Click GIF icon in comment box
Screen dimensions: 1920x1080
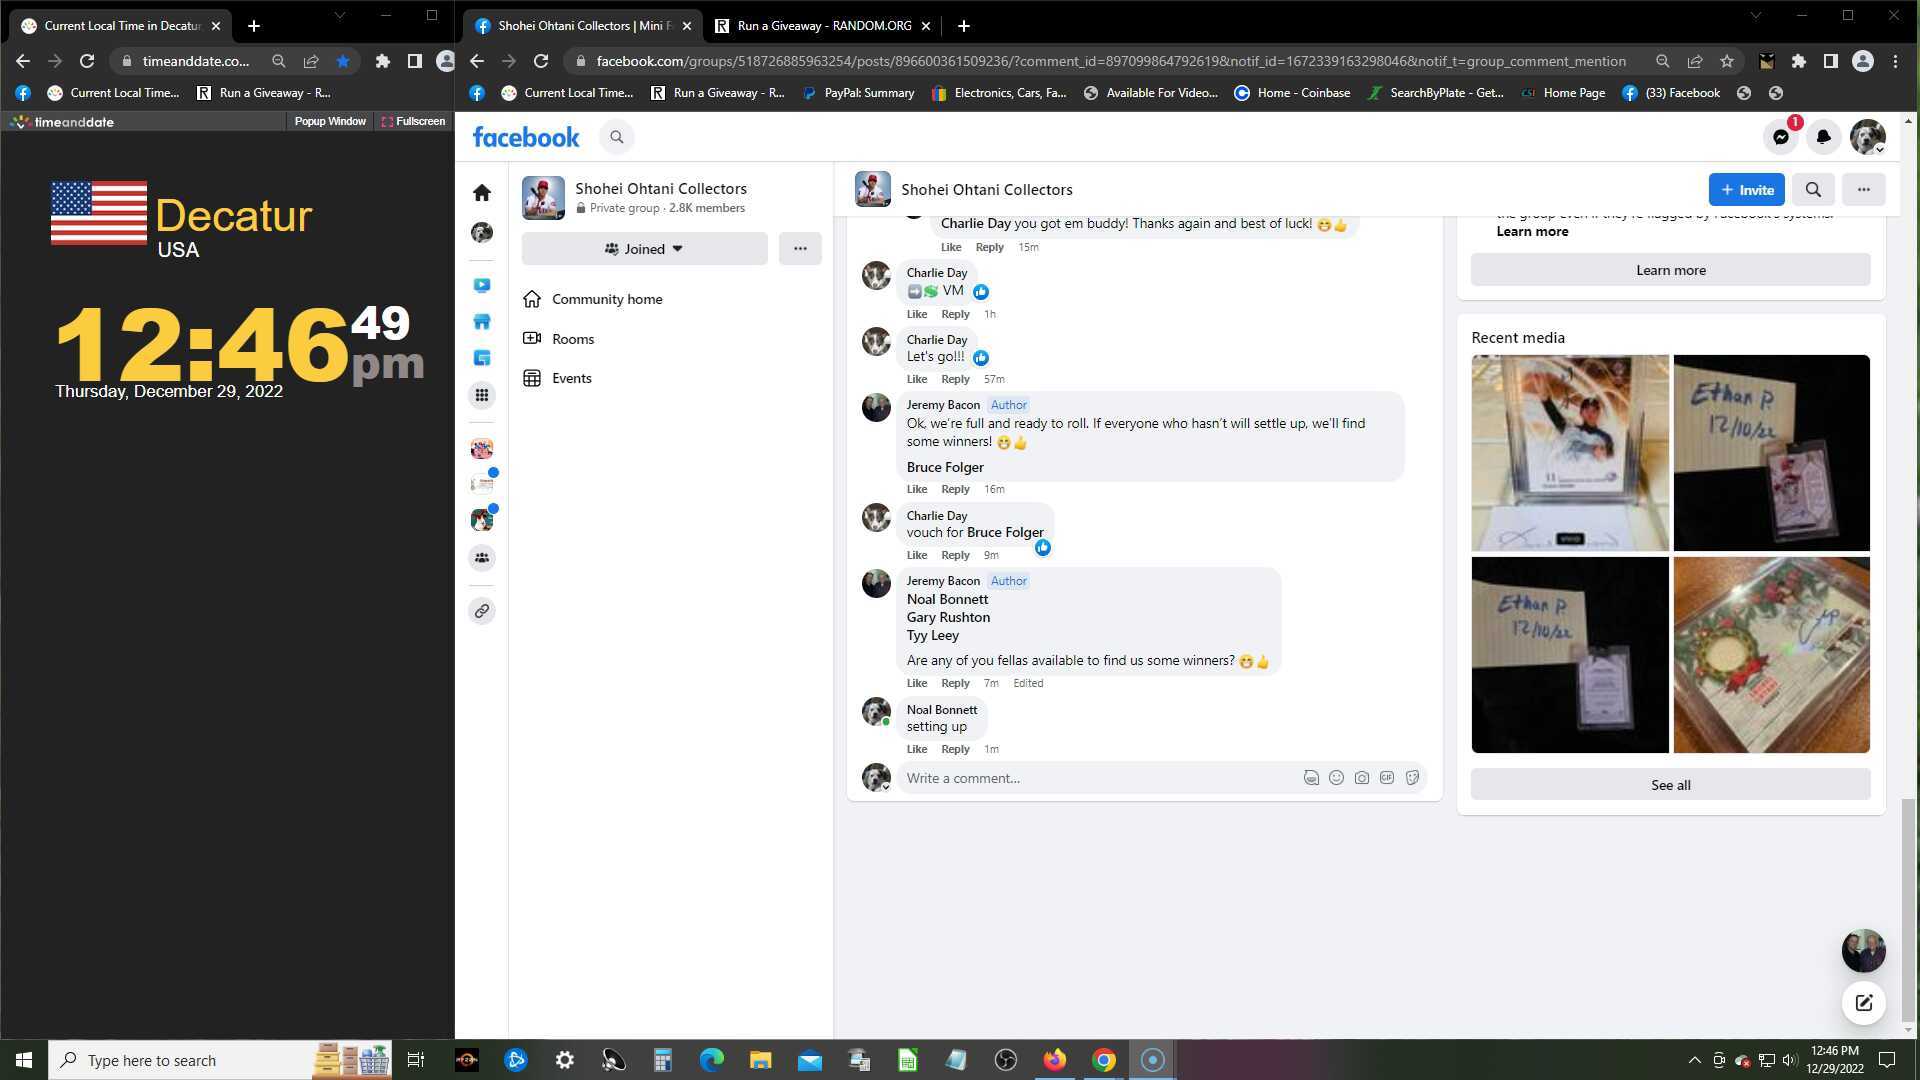click(1387, 778)
